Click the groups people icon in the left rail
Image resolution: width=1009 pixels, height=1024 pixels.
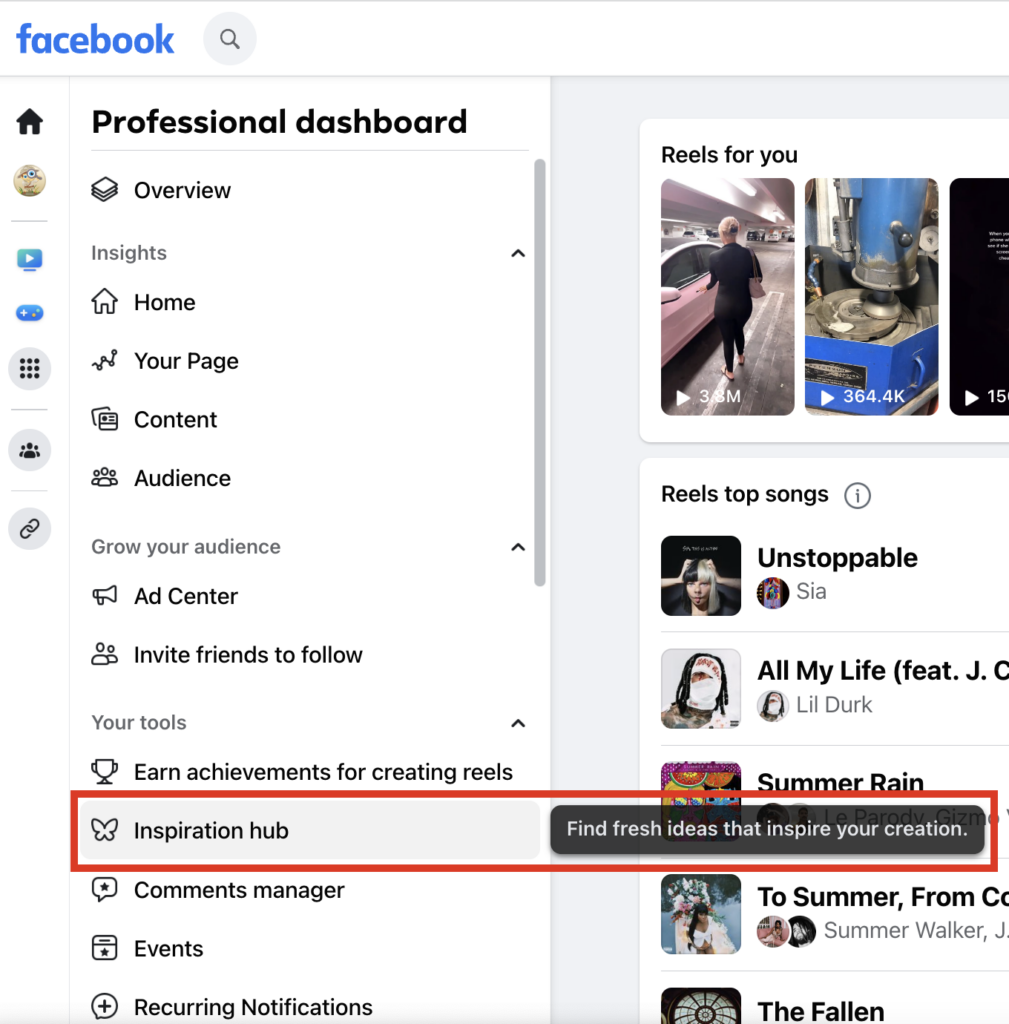pyautogui.click(x=29, y=450)
